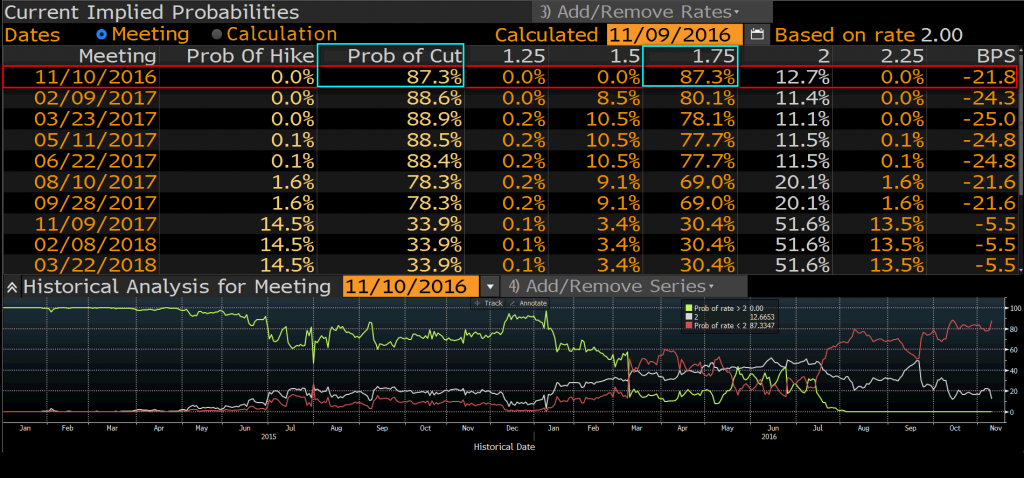Click the 78.1% cell in the 1.75 column
Screen dimensions: 1024x478
tap(708, 119)
